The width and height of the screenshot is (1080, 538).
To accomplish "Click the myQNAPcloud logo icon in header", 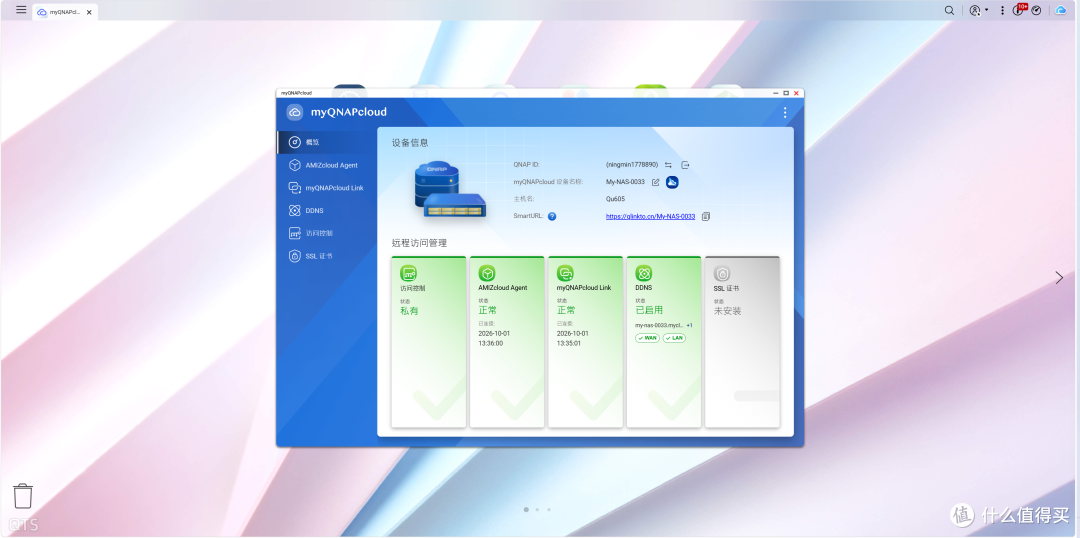I will point(295,112).
